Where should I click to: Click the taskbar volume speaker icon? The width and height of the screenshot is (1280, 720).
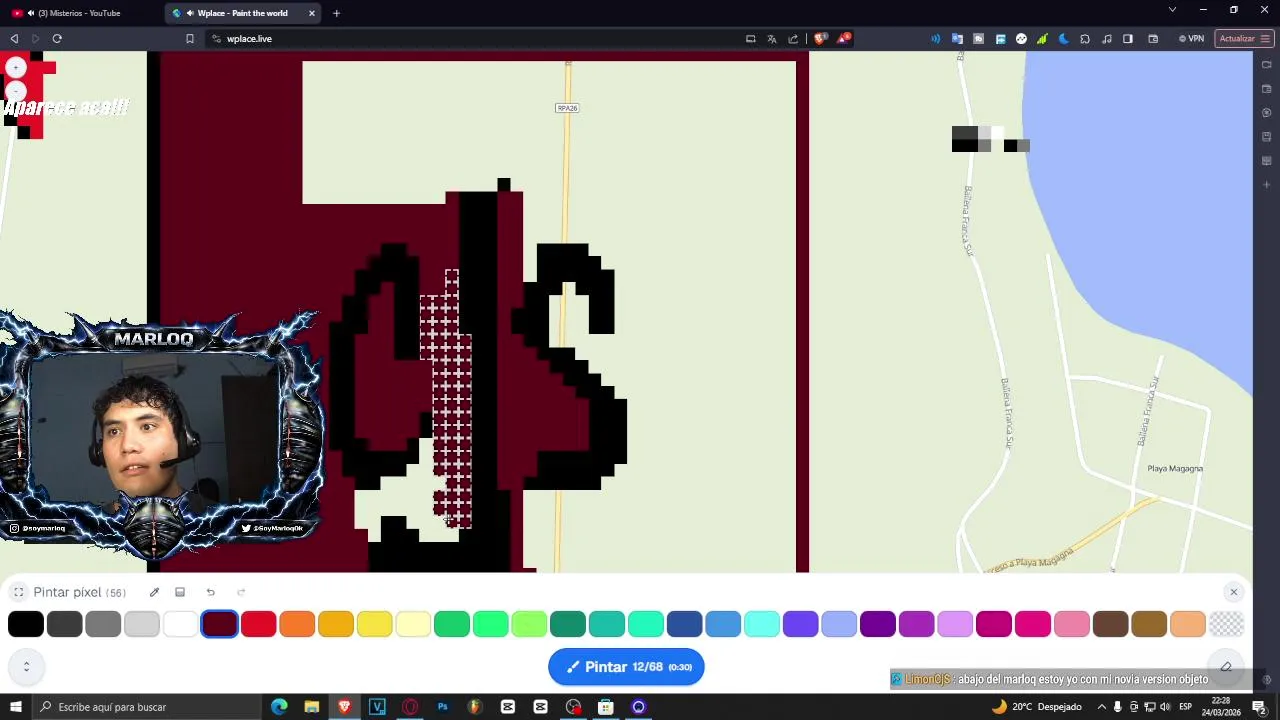pyautogui.click(x=1166, y=707)
